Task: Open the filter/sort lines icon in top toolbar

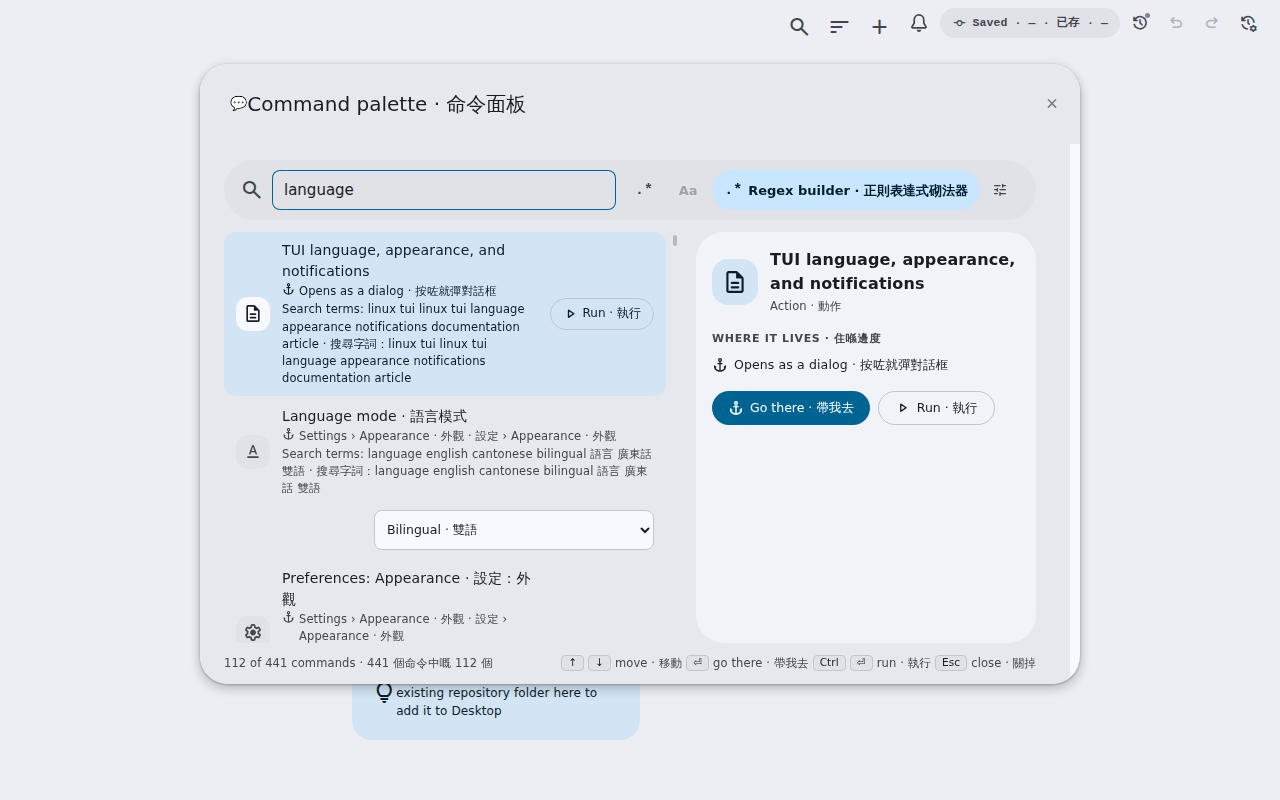Action: point(839,27)
